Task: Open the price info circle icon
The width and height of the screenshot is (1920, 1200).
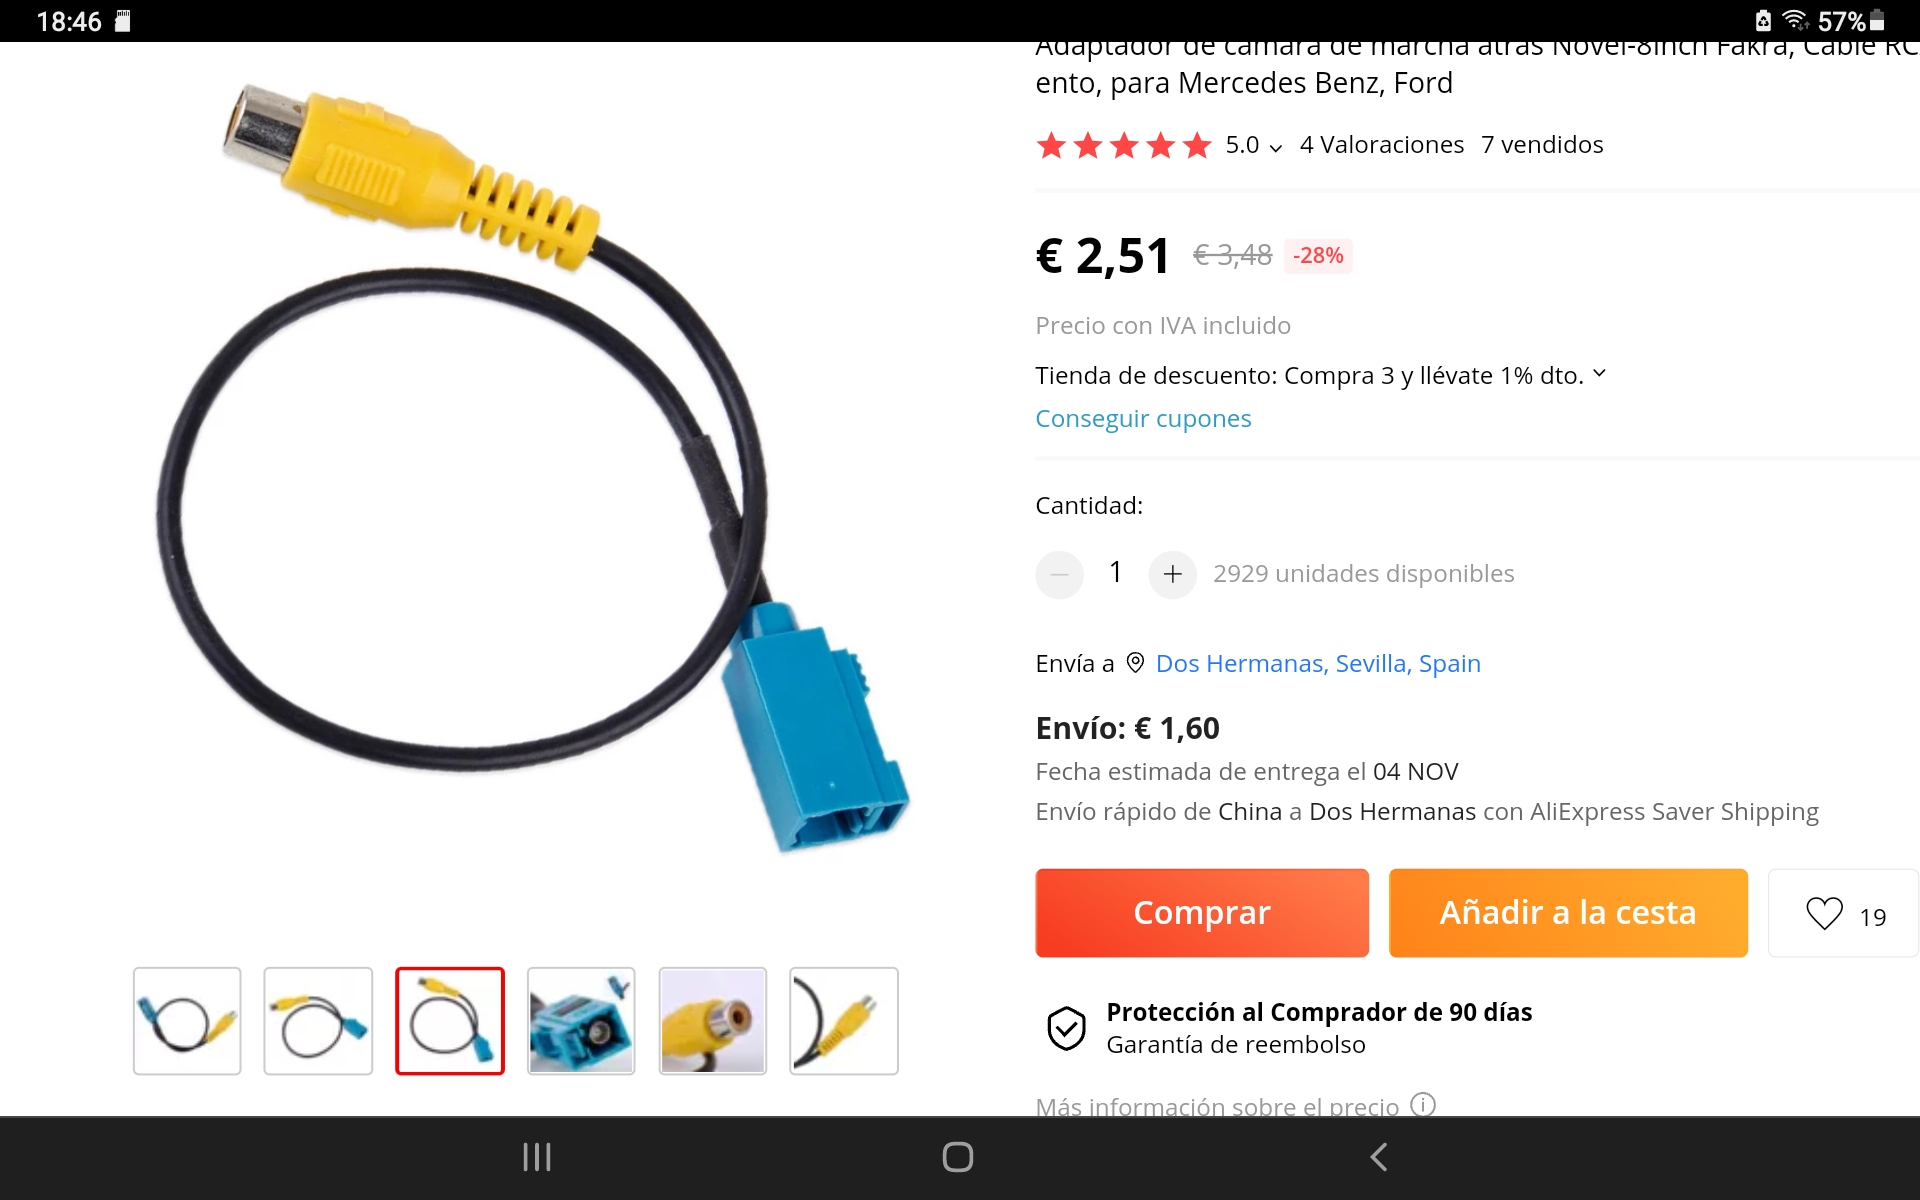Action: click(1423, 1105)
